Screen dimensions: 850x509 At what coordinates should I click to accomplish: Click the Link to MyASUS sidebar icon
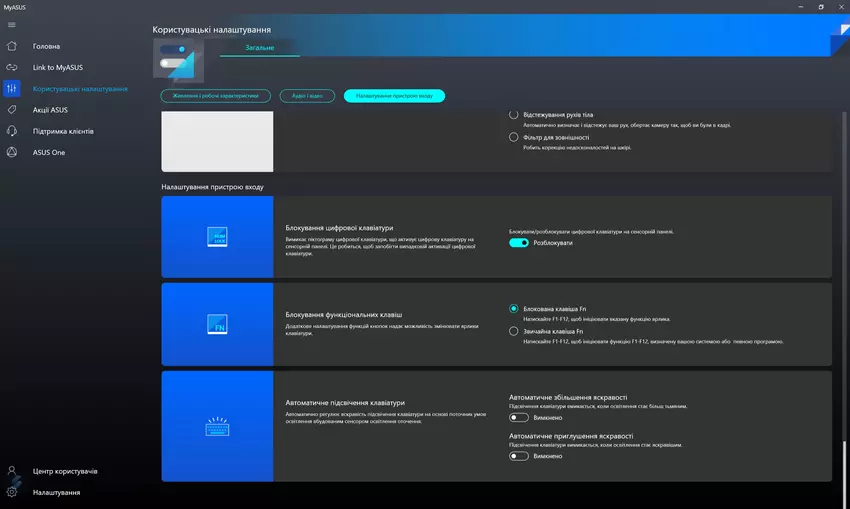pos(12,67)
